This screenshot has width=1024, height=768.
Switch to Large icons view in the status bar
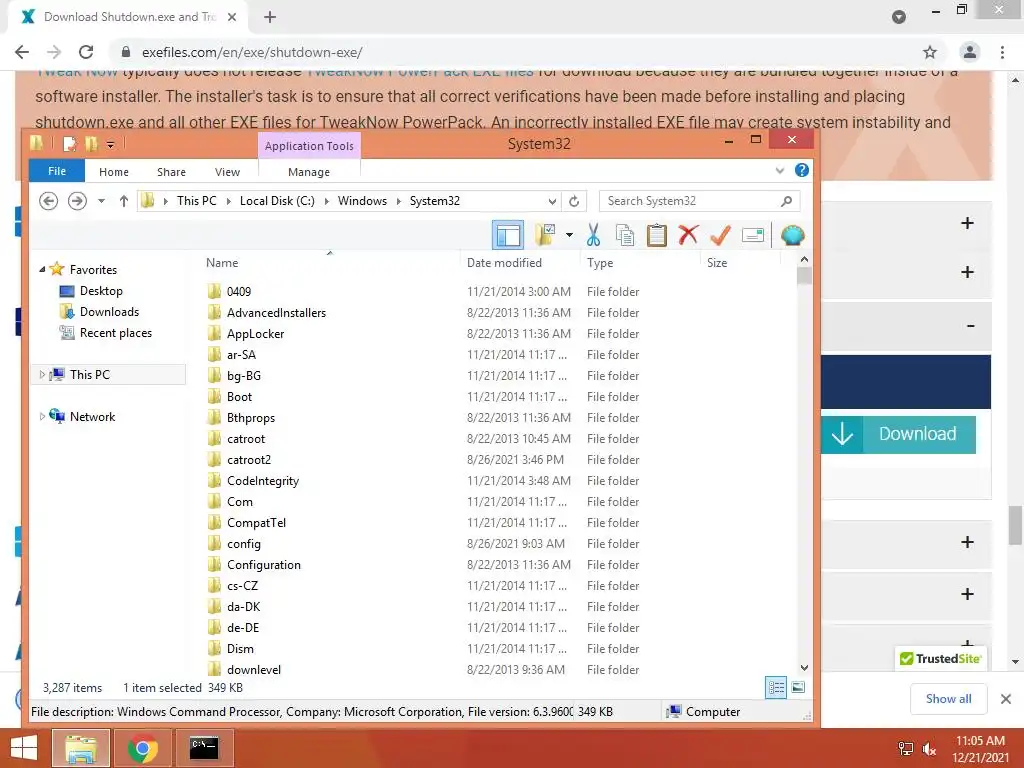pos(798,687)
